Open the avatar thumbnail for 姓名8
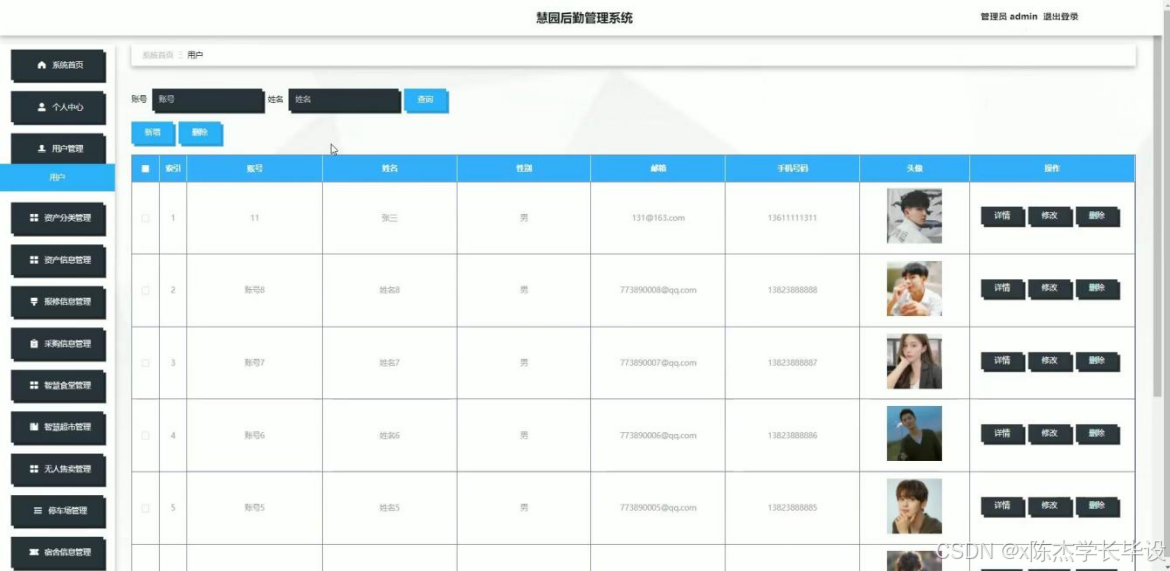The image size is (1170, 571). [914, 288]
